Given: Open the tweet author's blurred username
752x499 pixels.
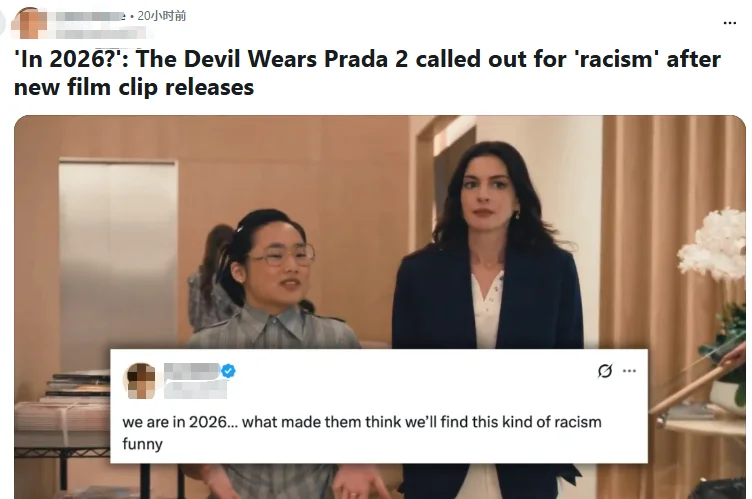Looking at the screenshot, I should 192,371.
